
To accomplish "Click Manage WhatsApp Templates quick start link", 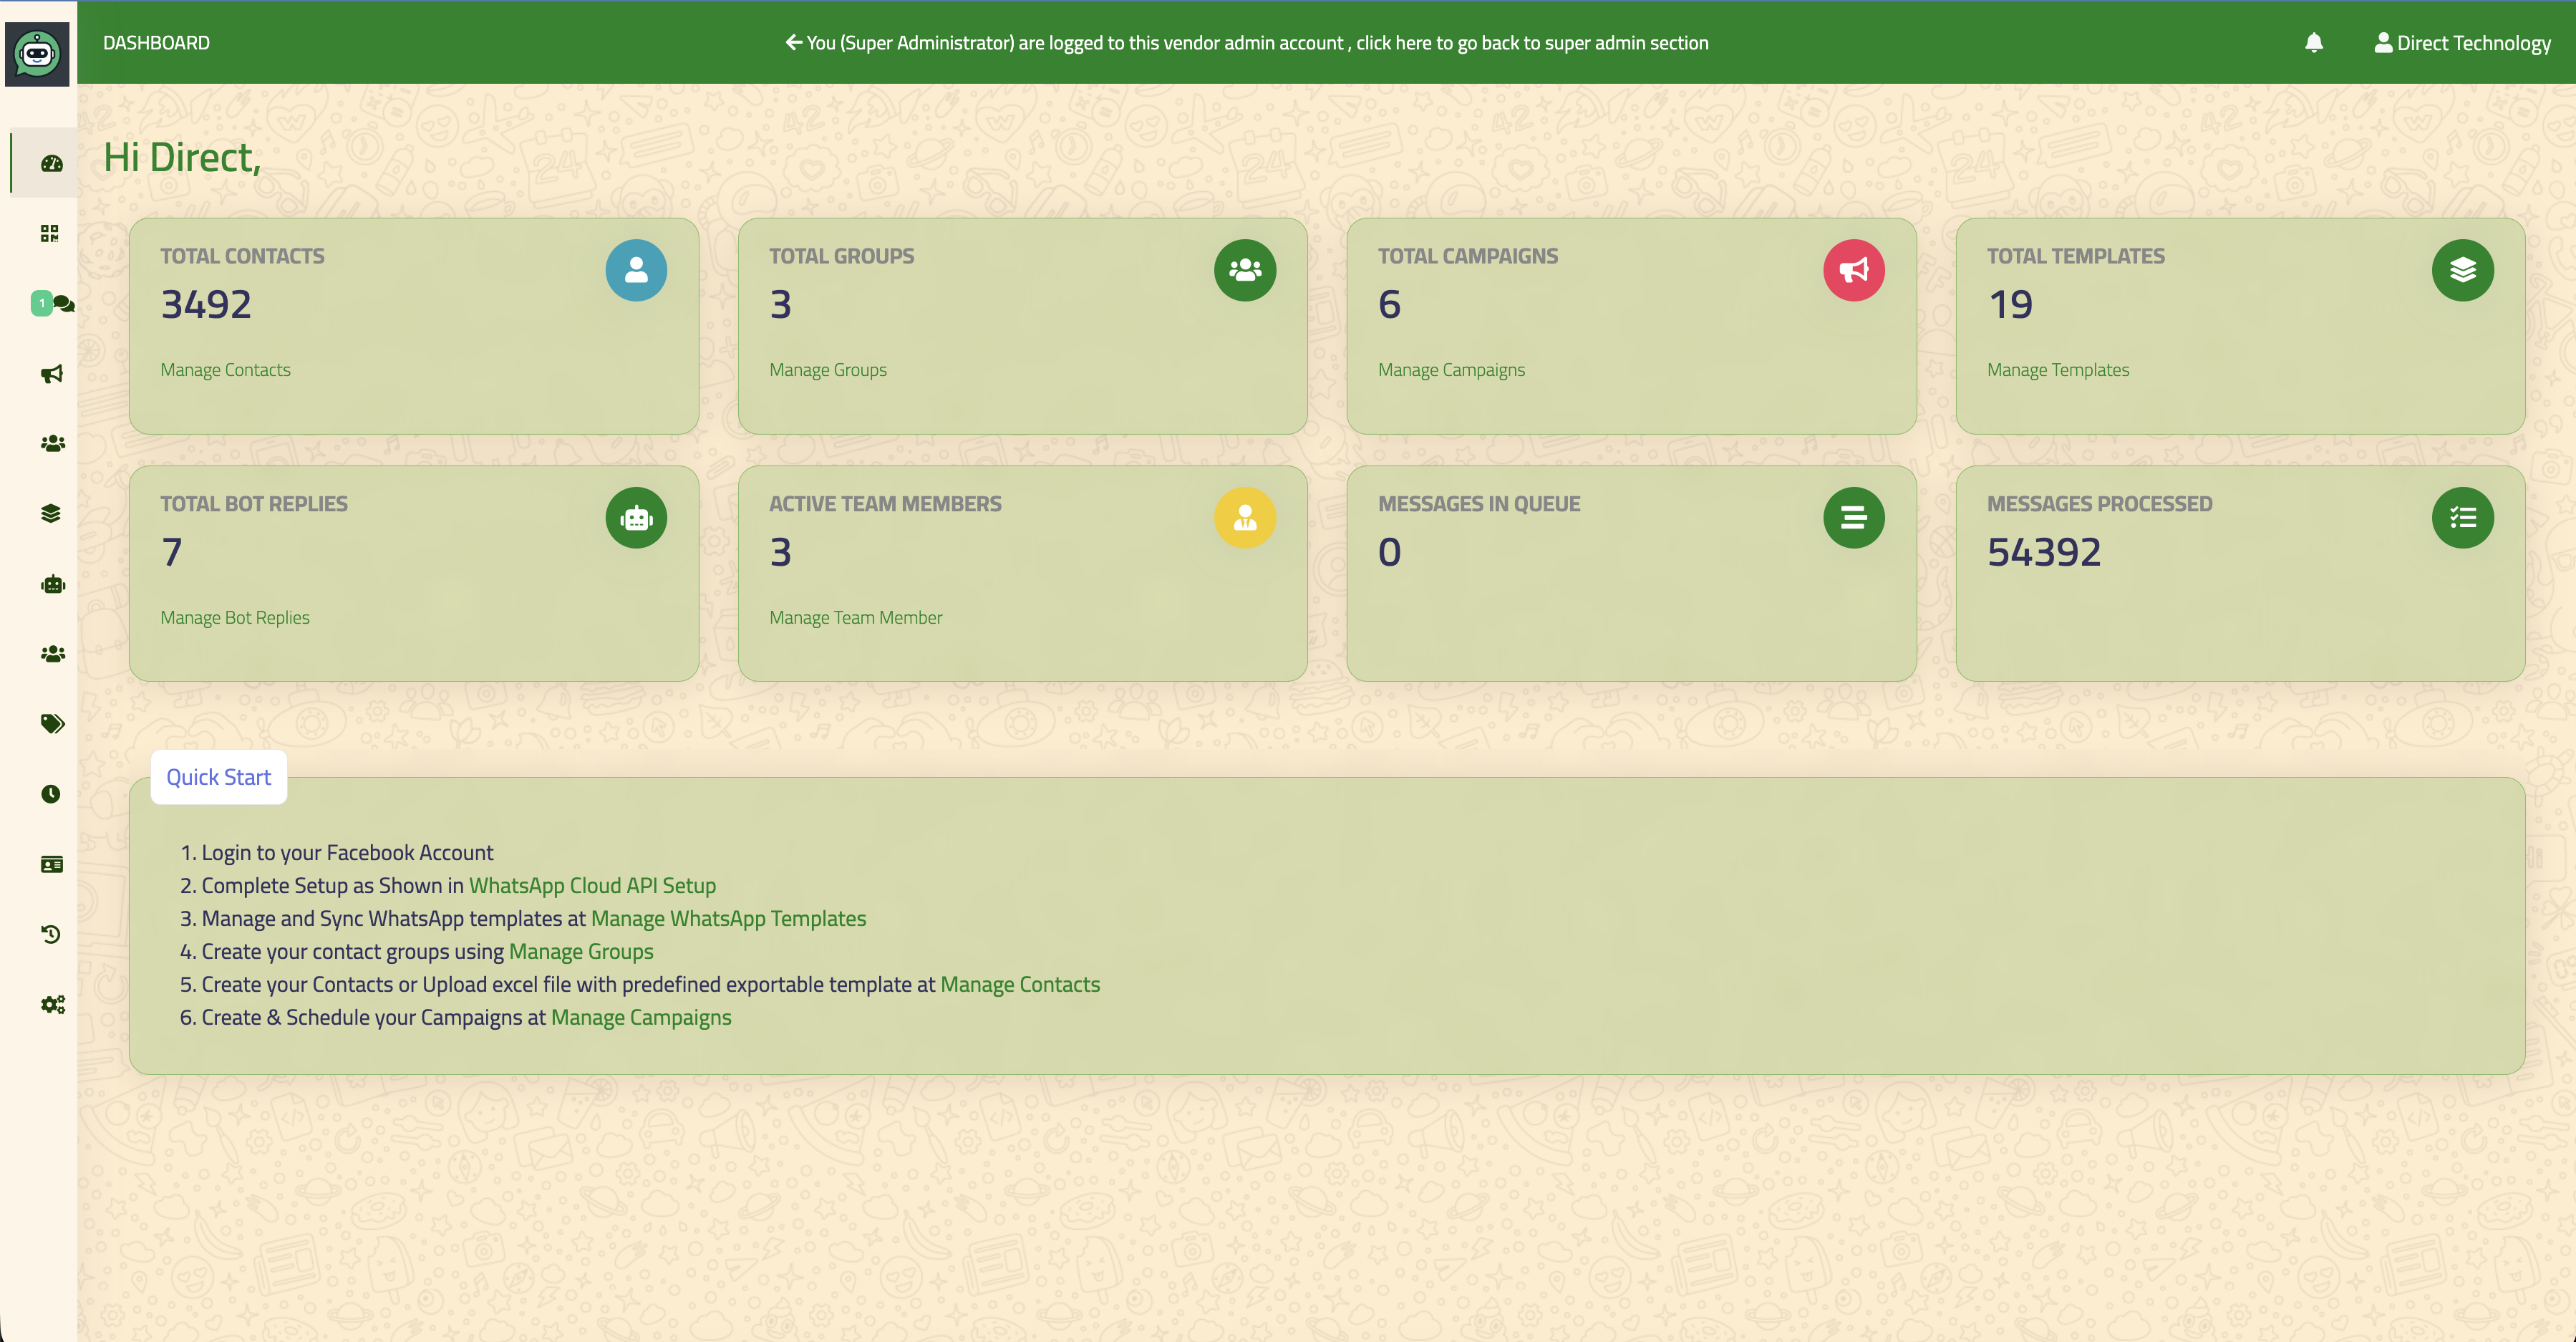I will tap(728, 919).
